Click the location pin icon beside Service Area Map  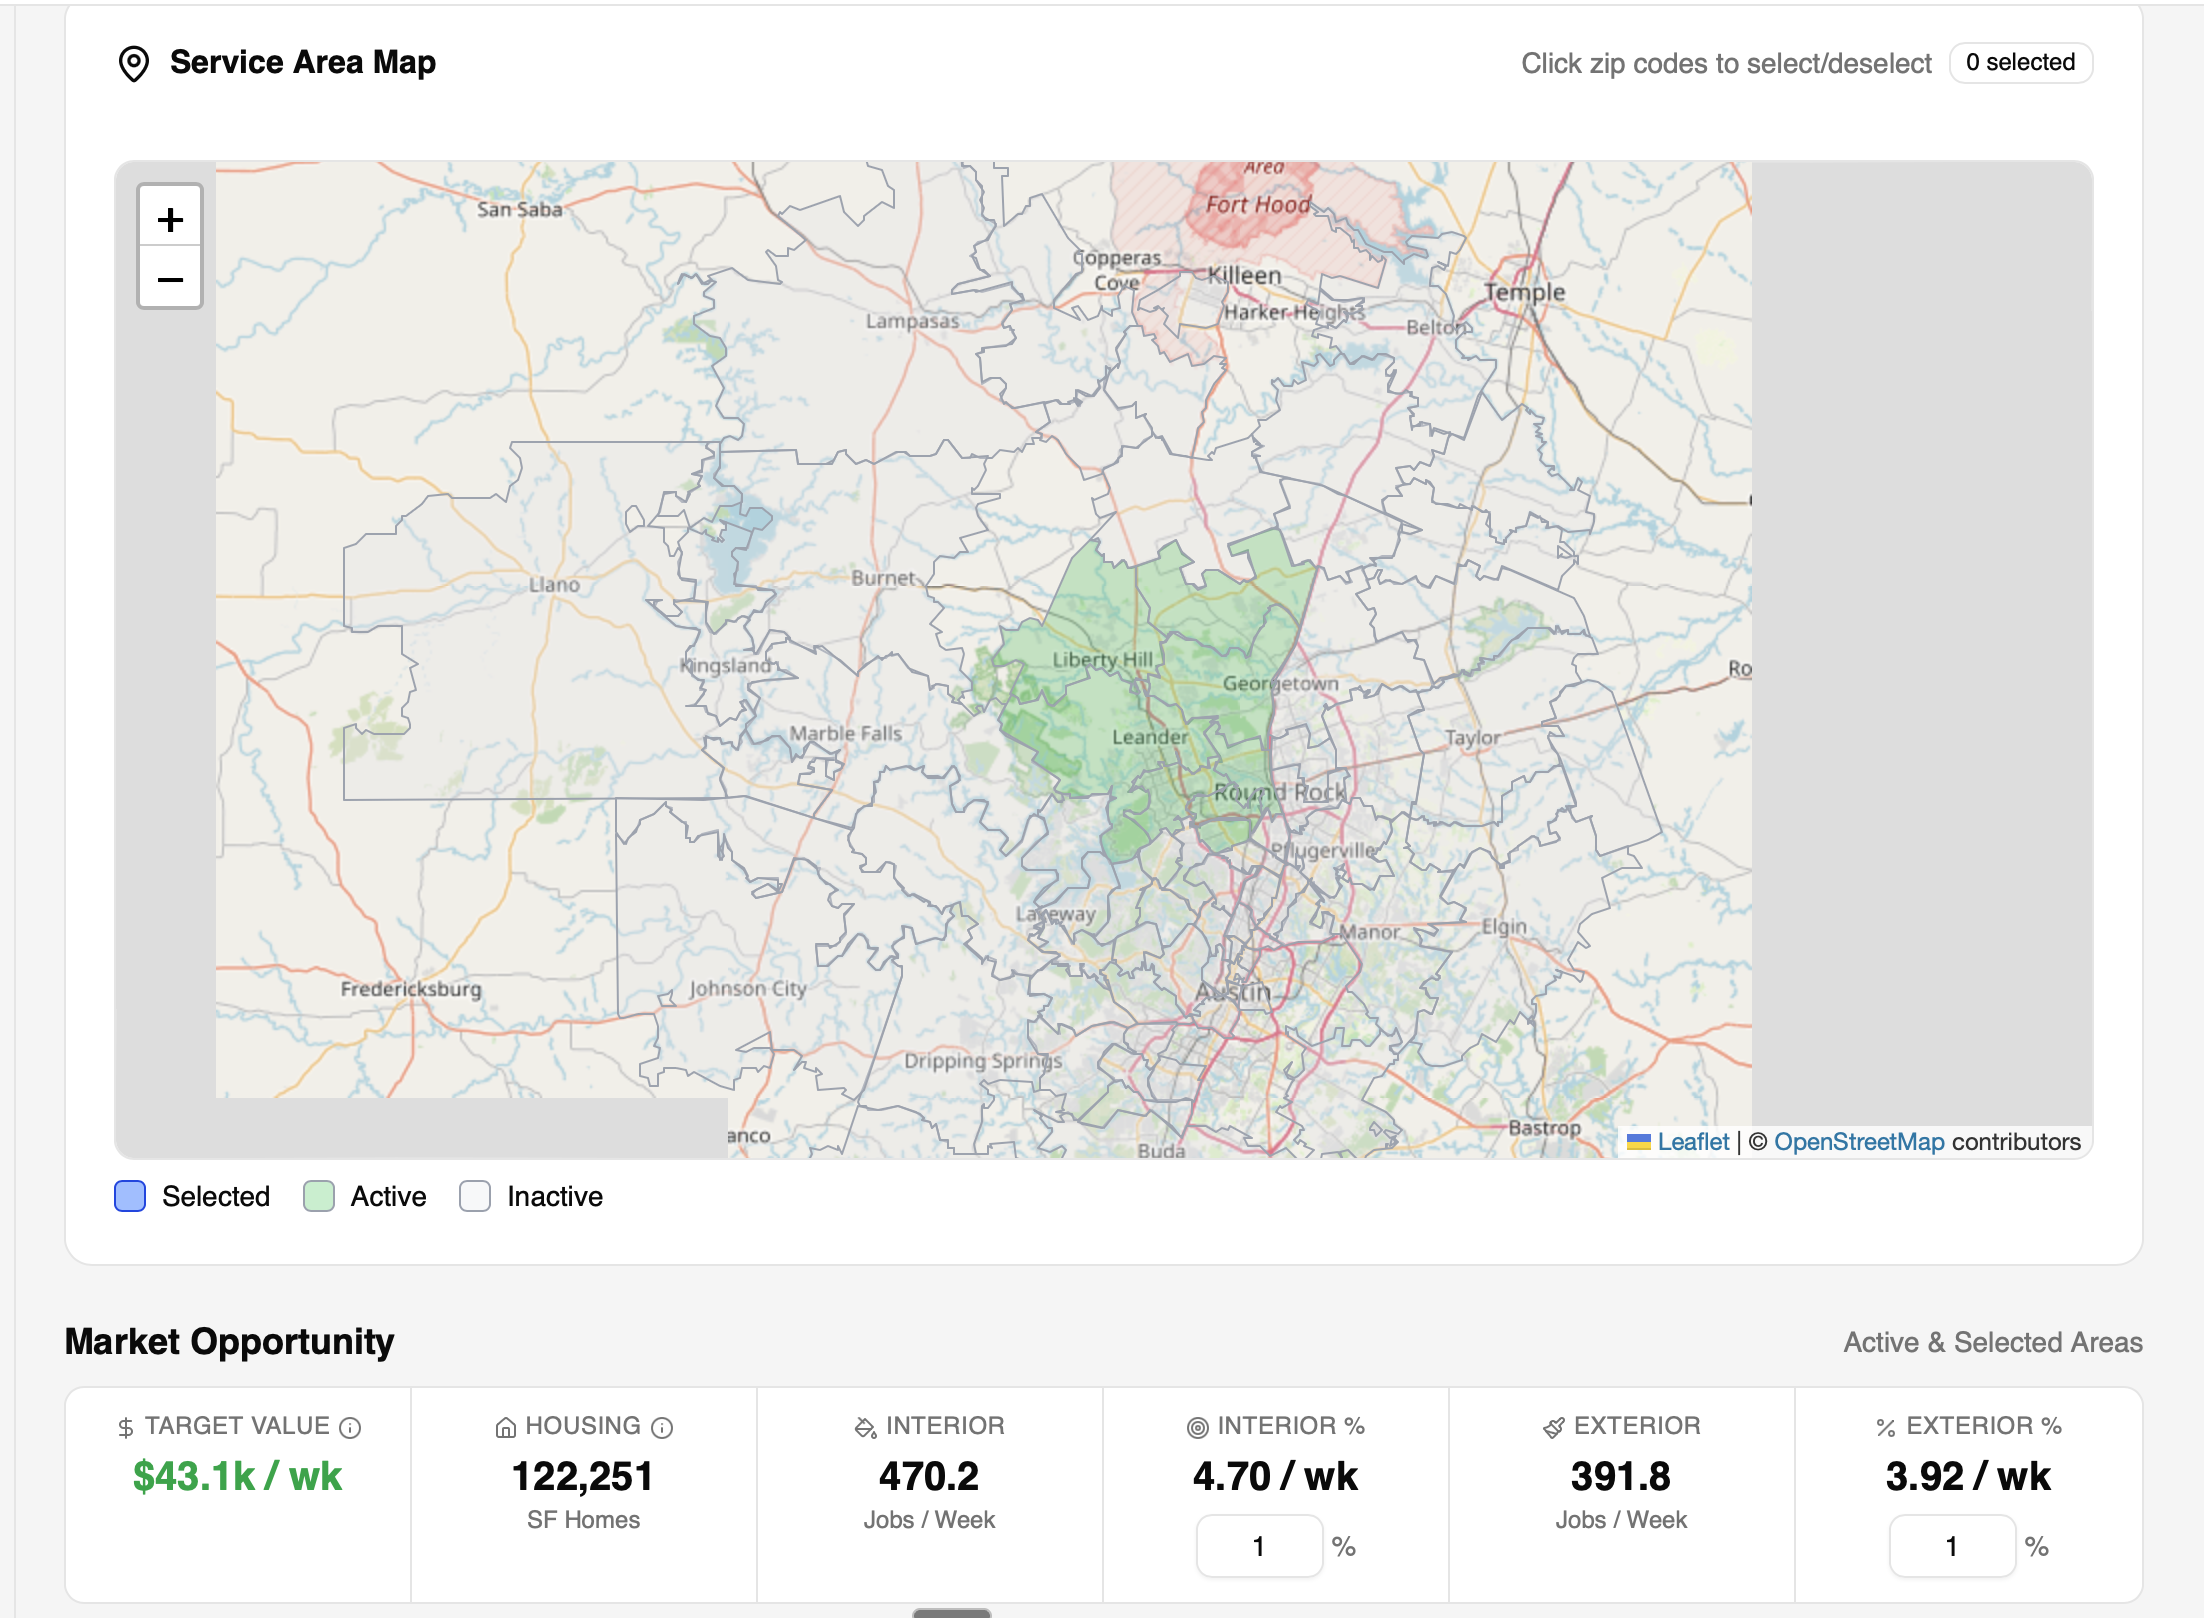tap(135, 62)
